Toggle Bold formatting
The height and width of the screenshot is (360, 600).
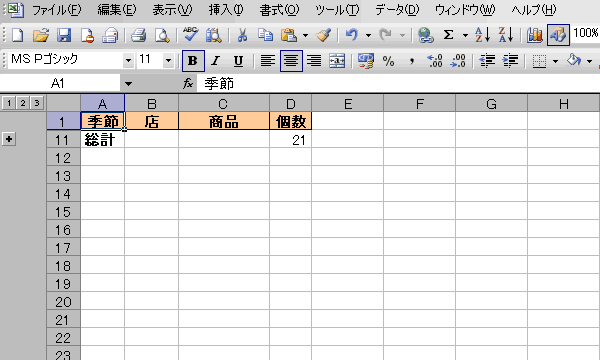click(x=193, y=61)
